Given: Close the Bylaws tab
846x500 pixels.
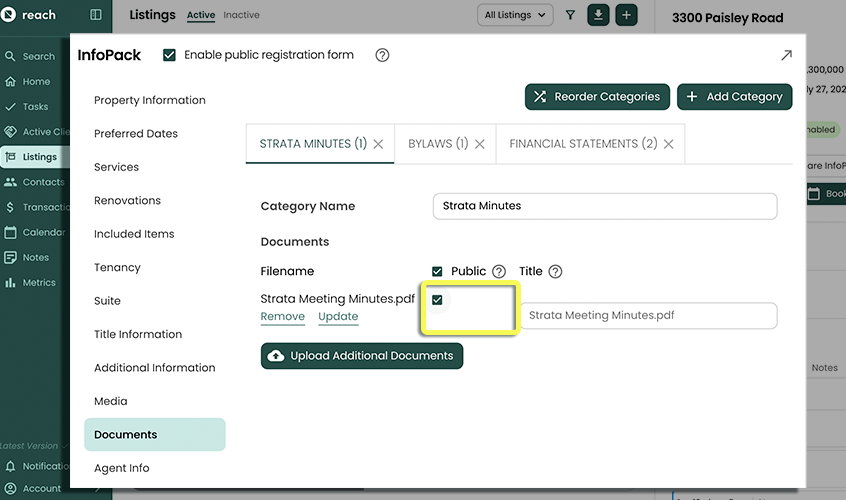Looking at the screenshot, I should 480,144.
